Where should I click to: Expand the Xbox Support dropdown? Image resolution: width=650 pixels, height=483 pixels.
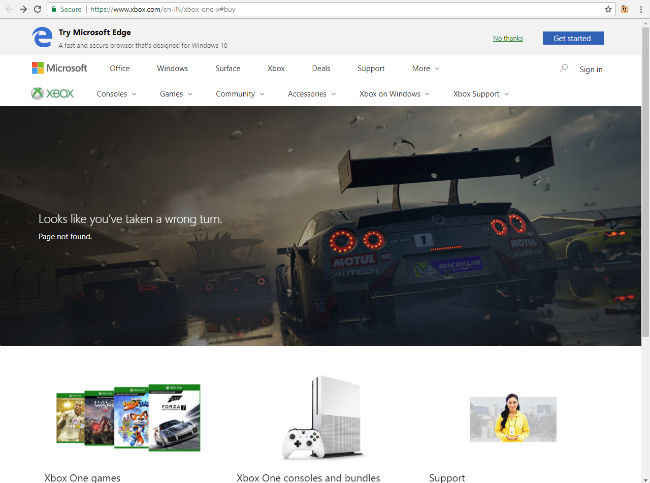481,94
